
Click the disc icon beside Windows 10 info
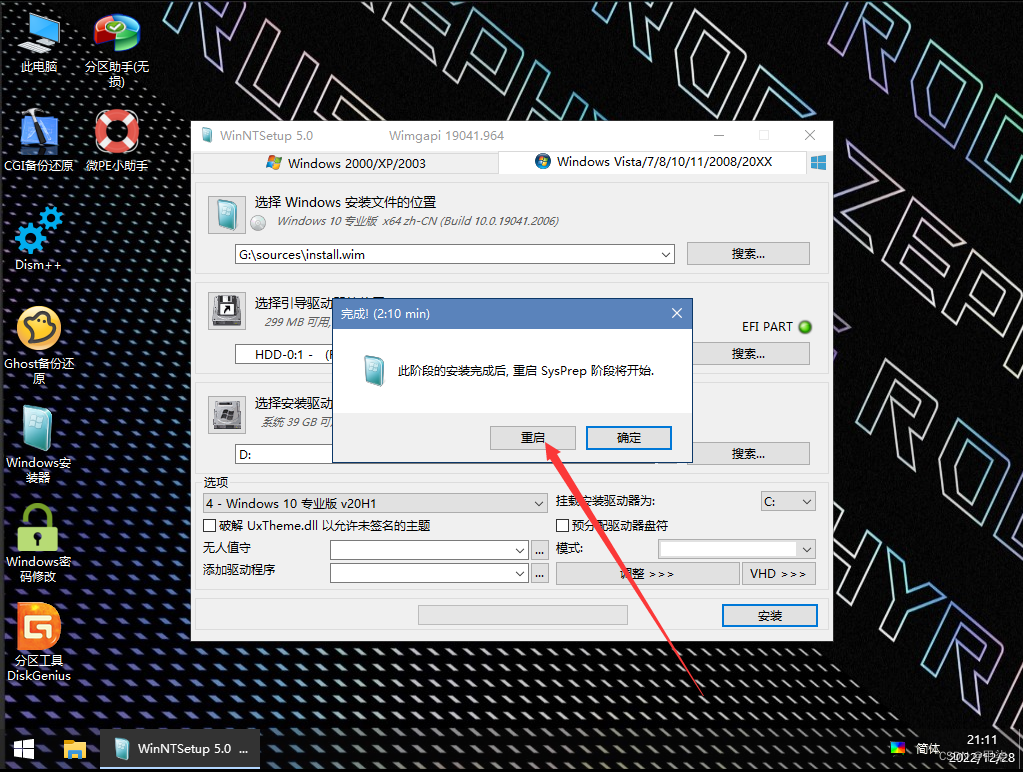(258, 223)
